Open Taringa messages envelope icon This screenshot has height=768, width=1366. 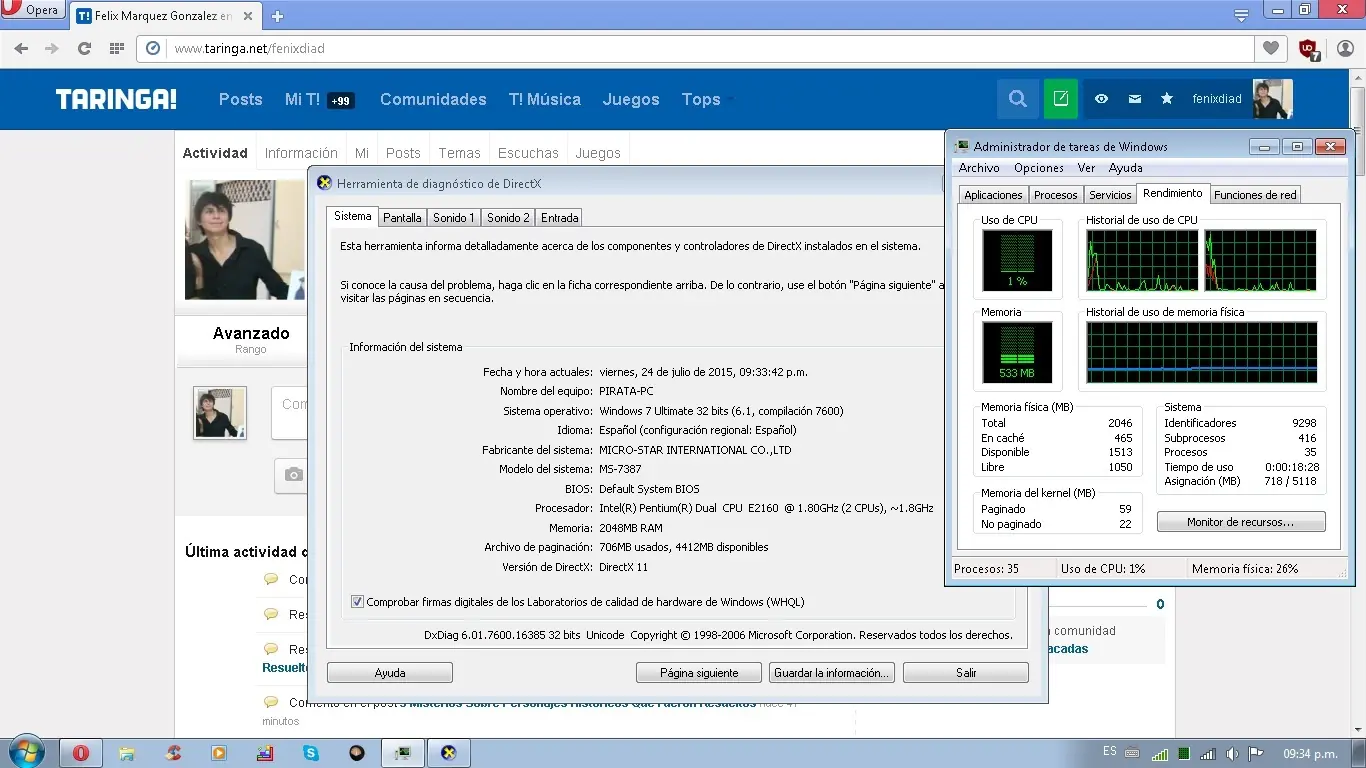click(1134, 99)
